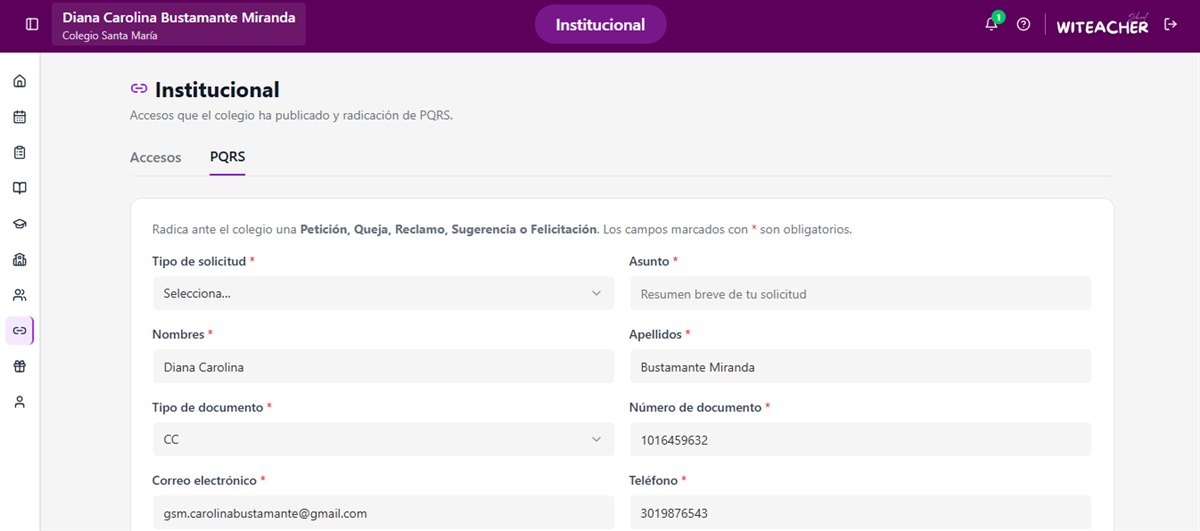This screenshot has width=1200, height=531.
Task: Select the link Institucional icon in sidebar
Action: (19, 330)
